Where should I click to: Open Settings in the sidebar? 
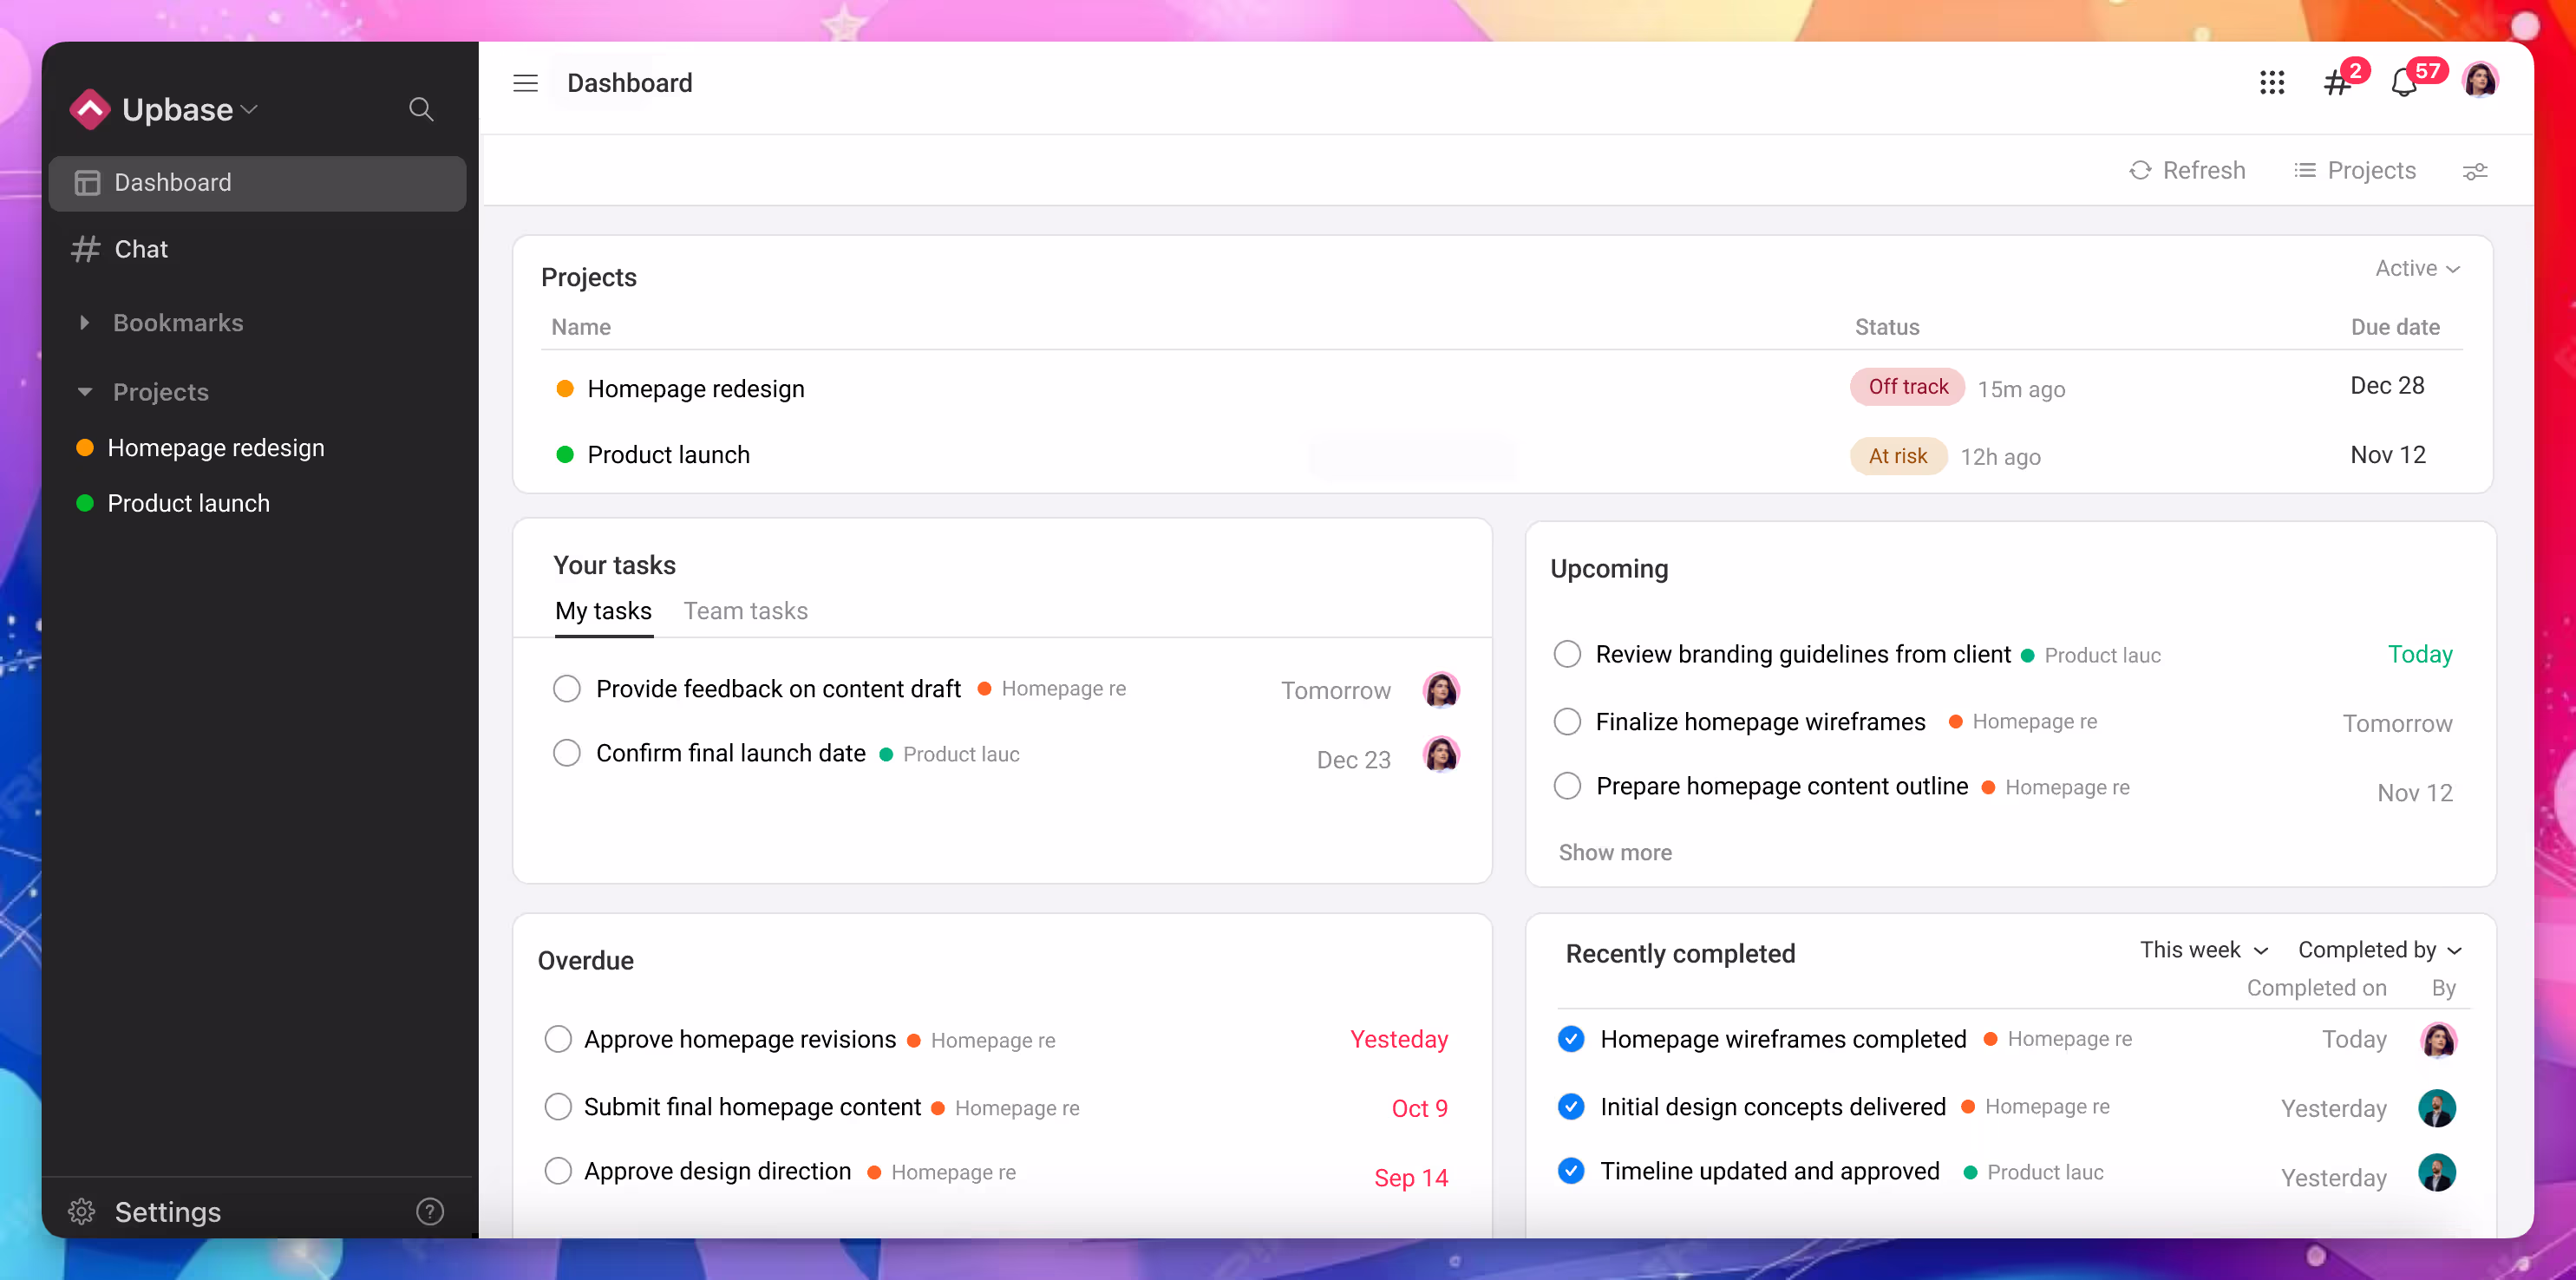point(167,1211)
